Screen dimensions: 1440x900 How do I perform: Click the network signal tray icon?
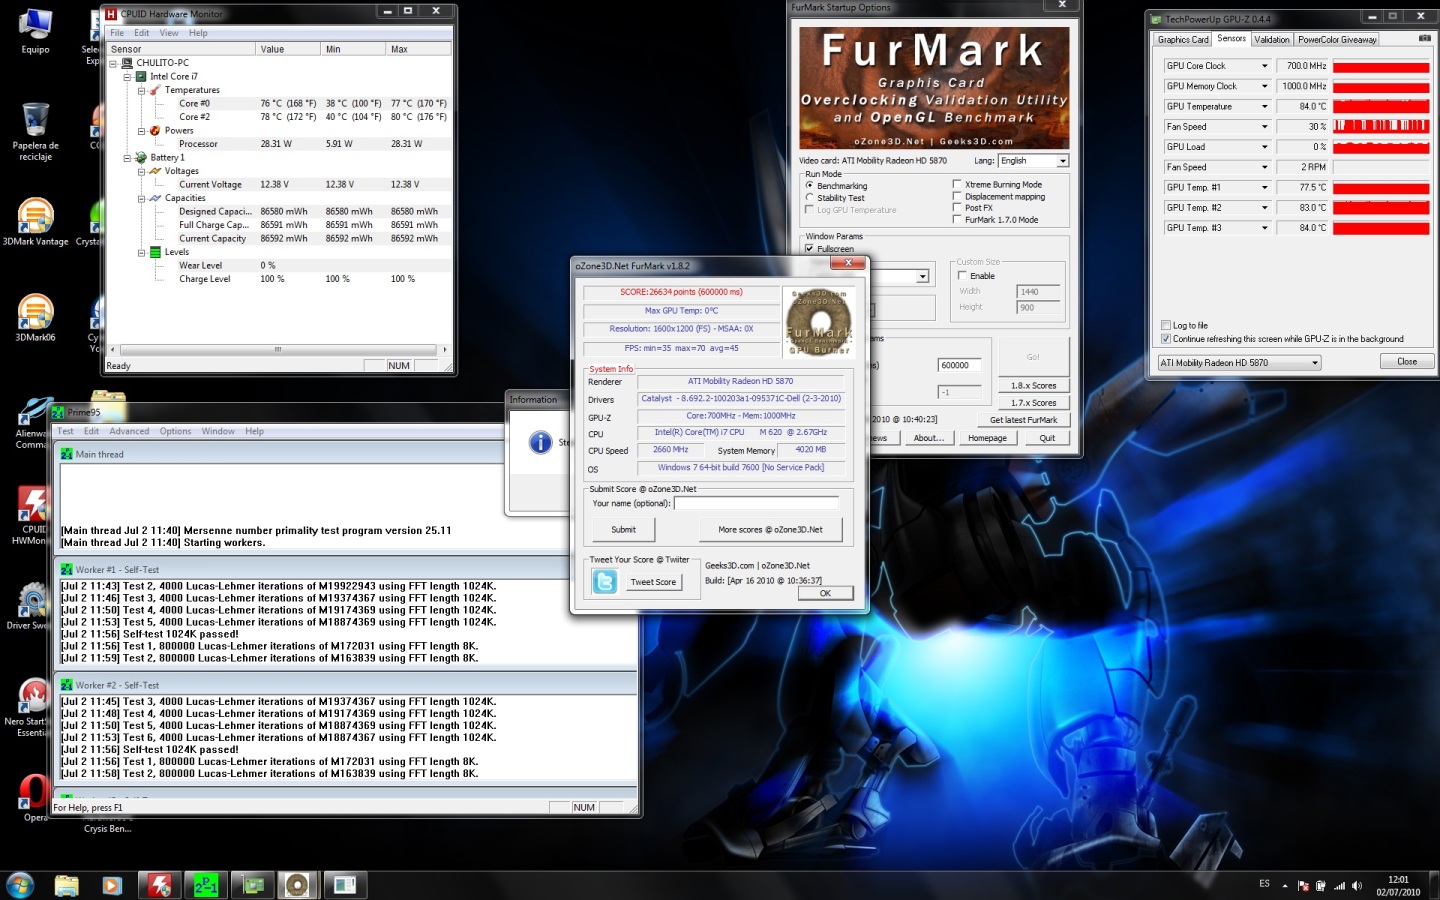(1339, 886)
